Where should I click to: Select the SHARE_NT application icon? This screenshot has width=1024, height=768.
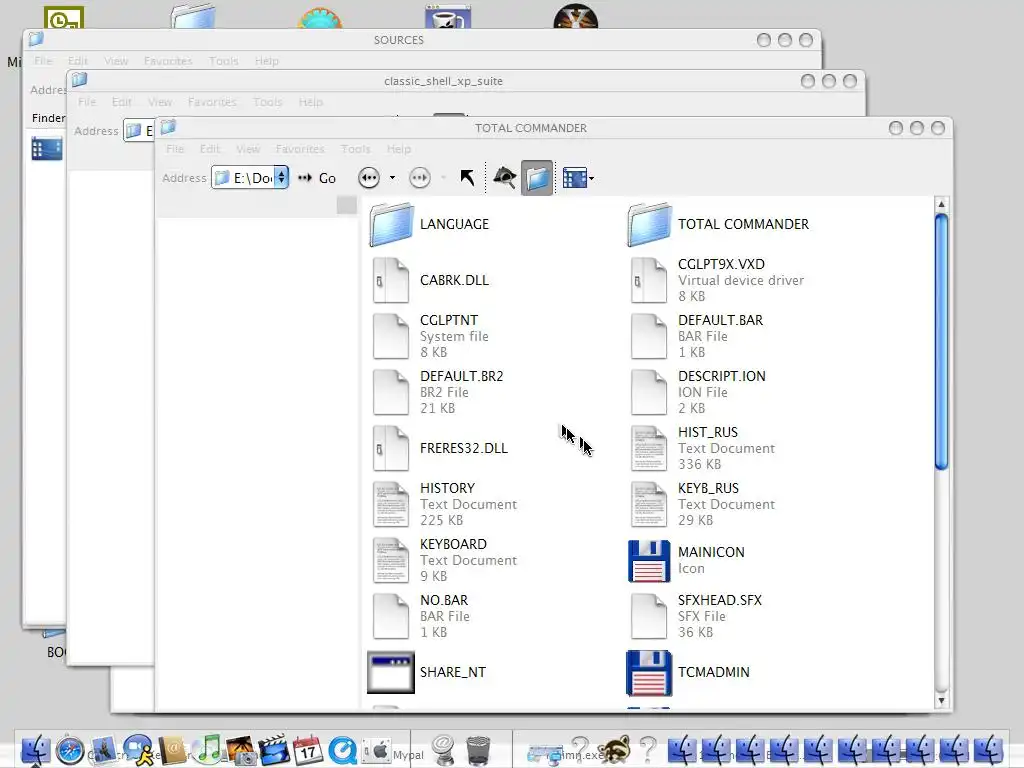click(x=391, y=672)
